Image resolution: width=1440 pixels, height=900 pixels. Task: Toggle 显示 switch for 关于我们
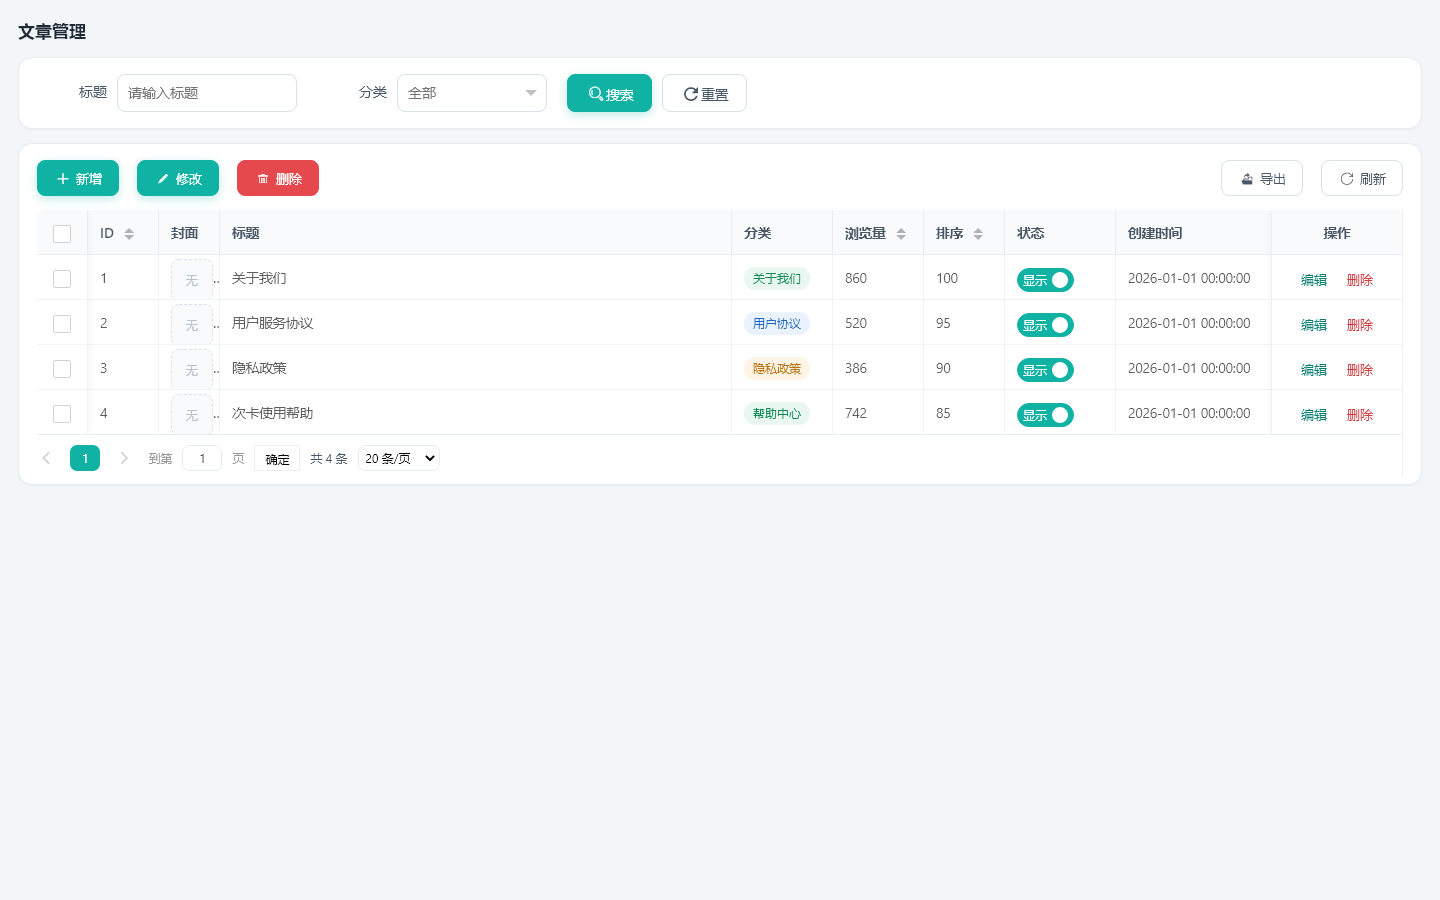[x=1045, y=280]
